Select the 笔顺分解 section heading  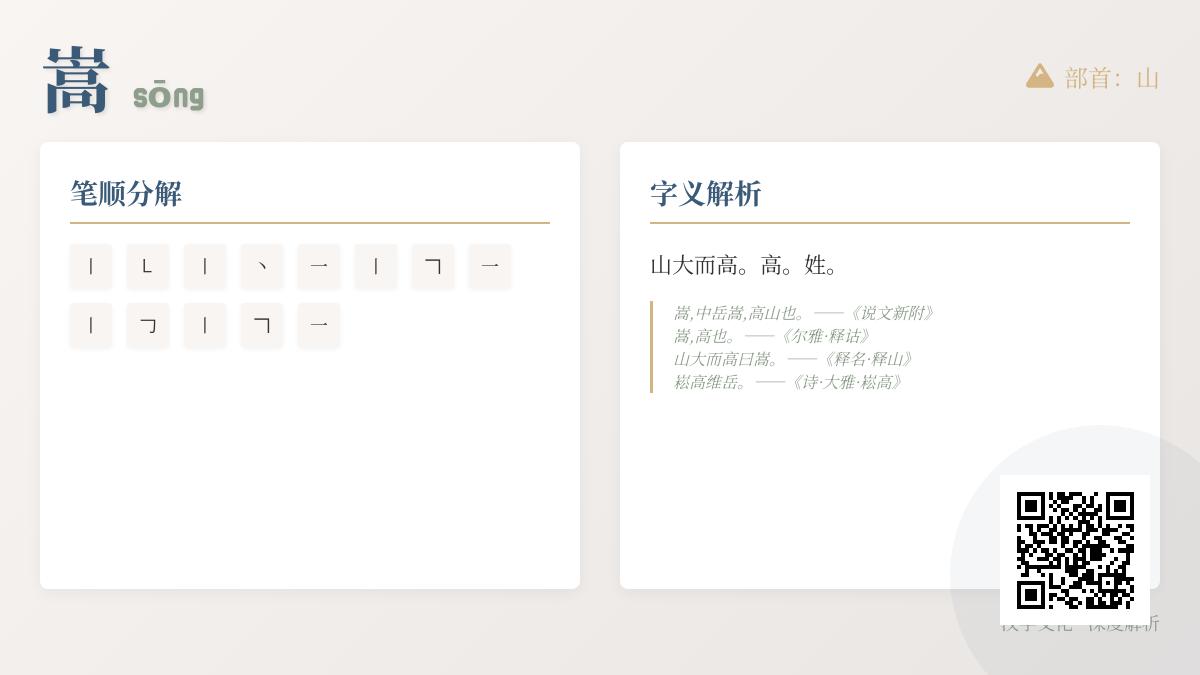pyautogui.click(x=126, y=193)
